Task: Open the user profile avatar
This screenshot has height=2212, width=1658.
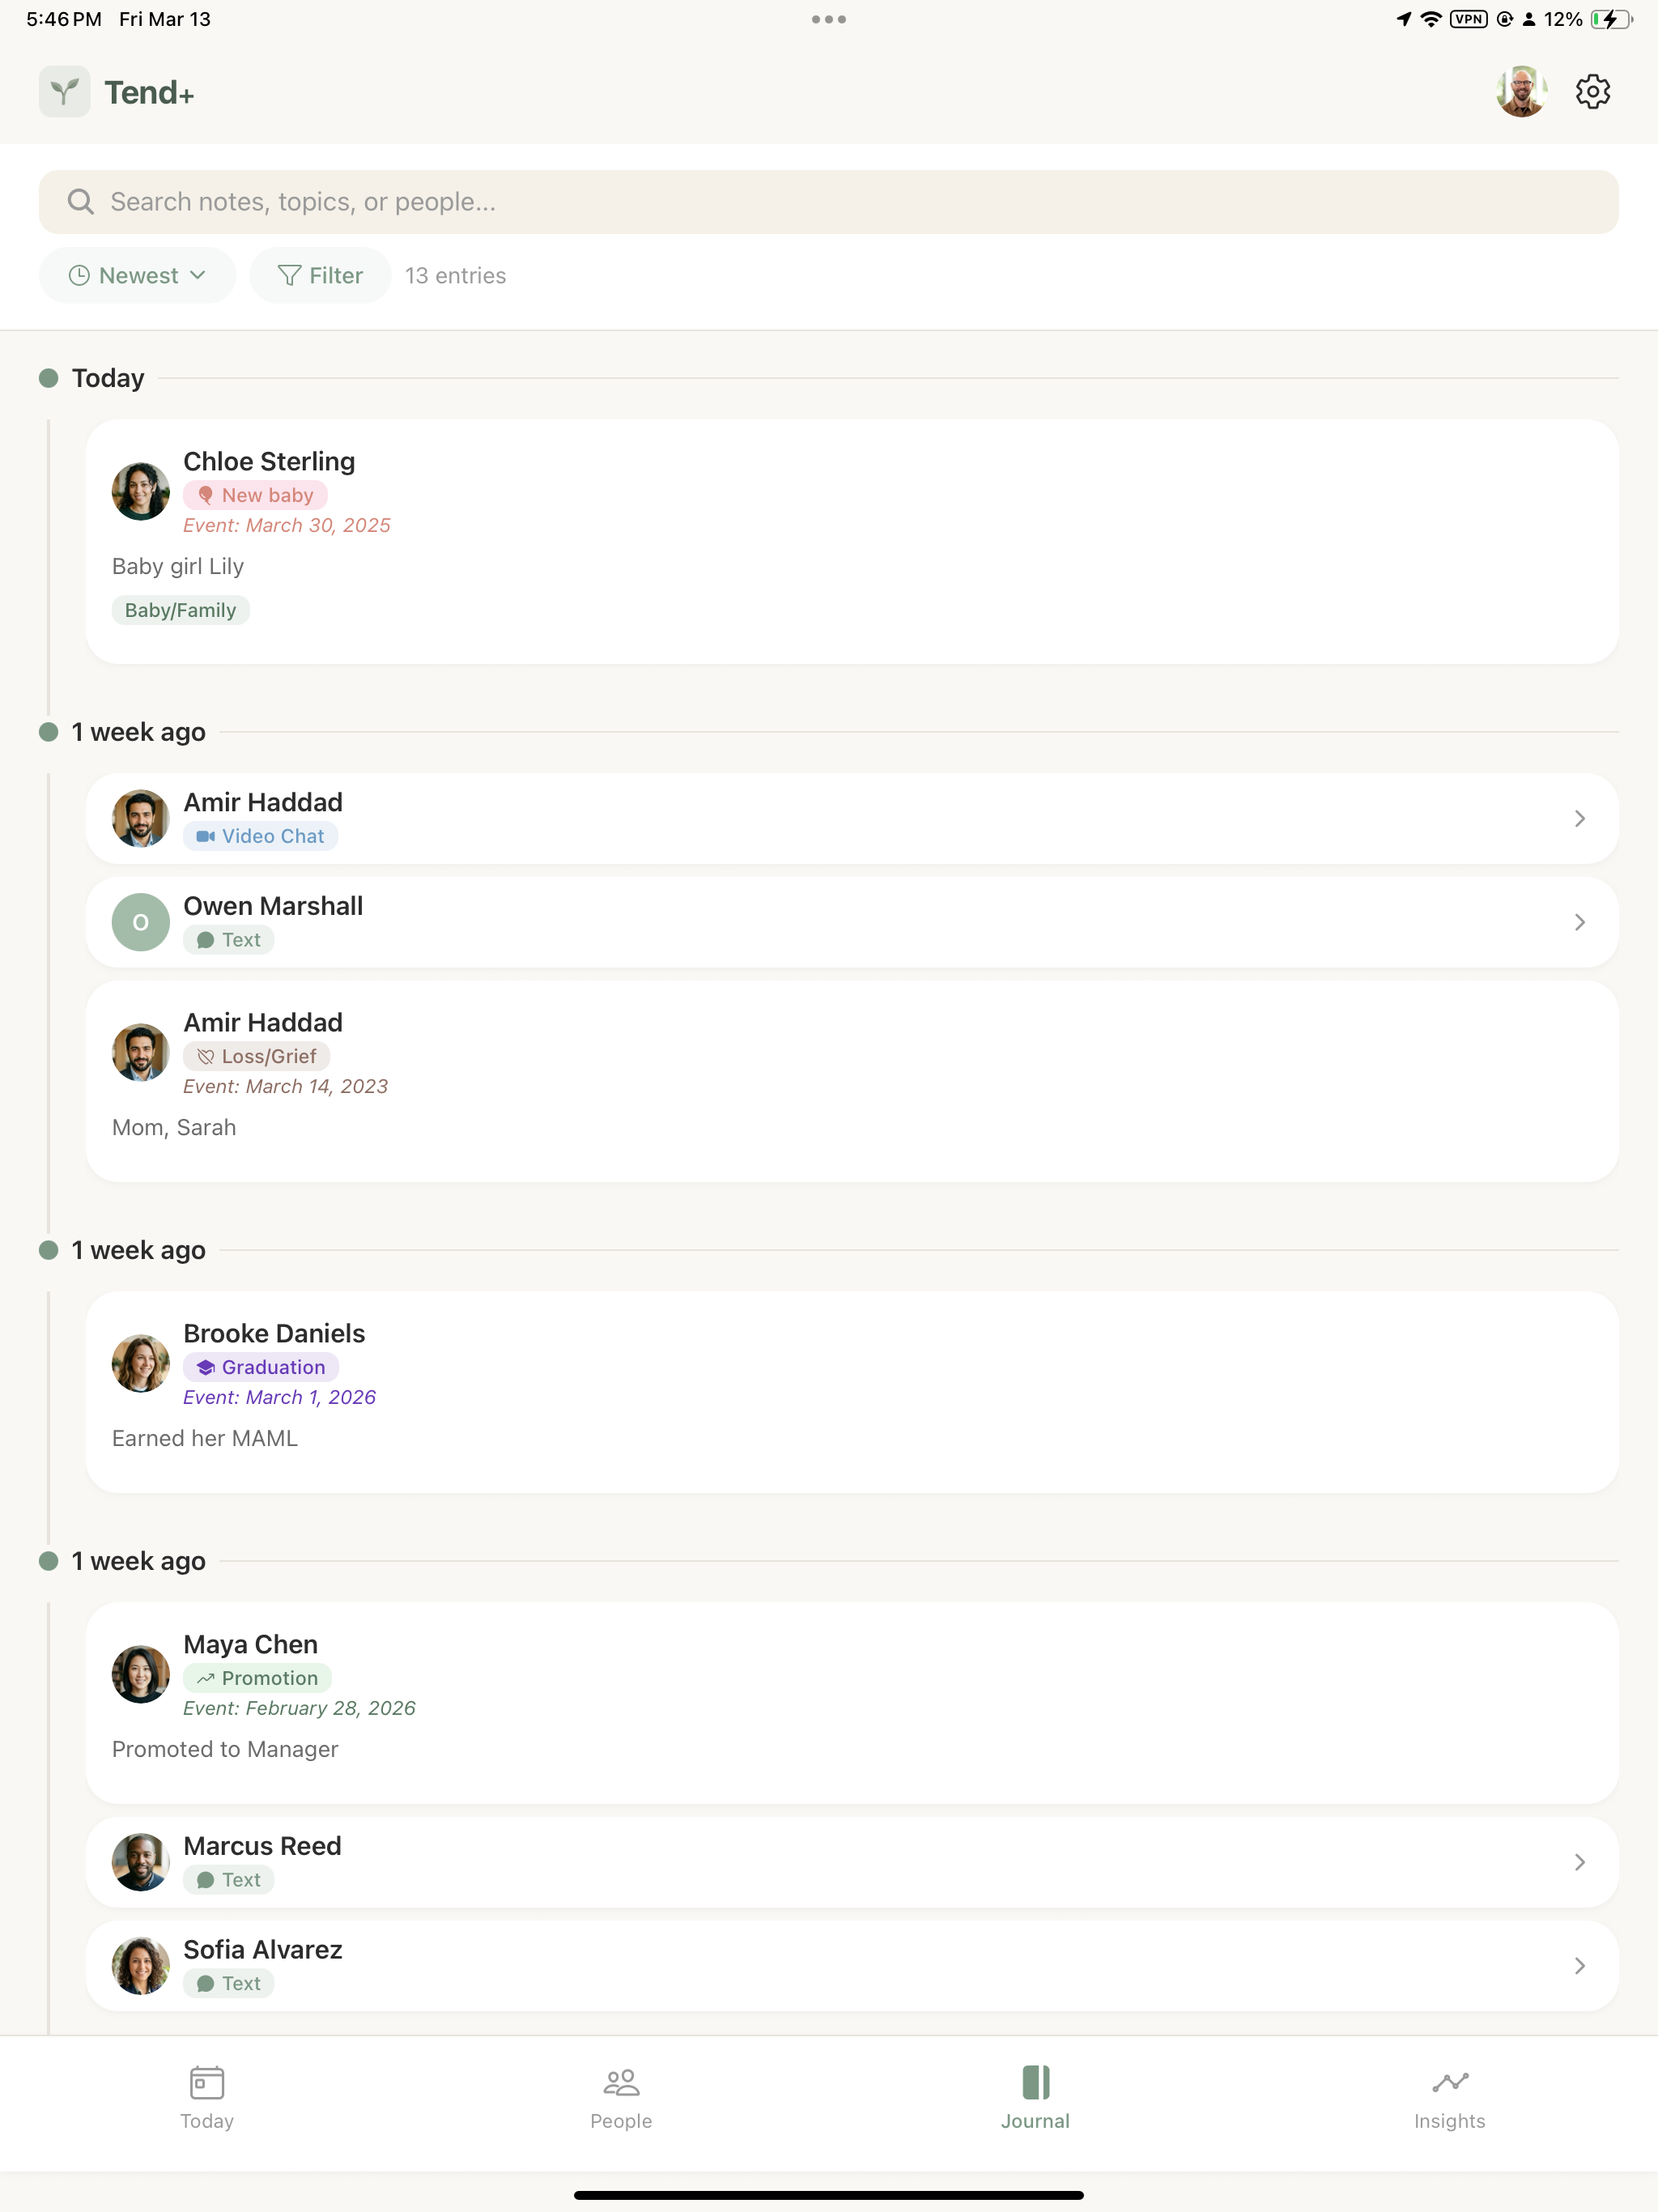Action: 1521,92
